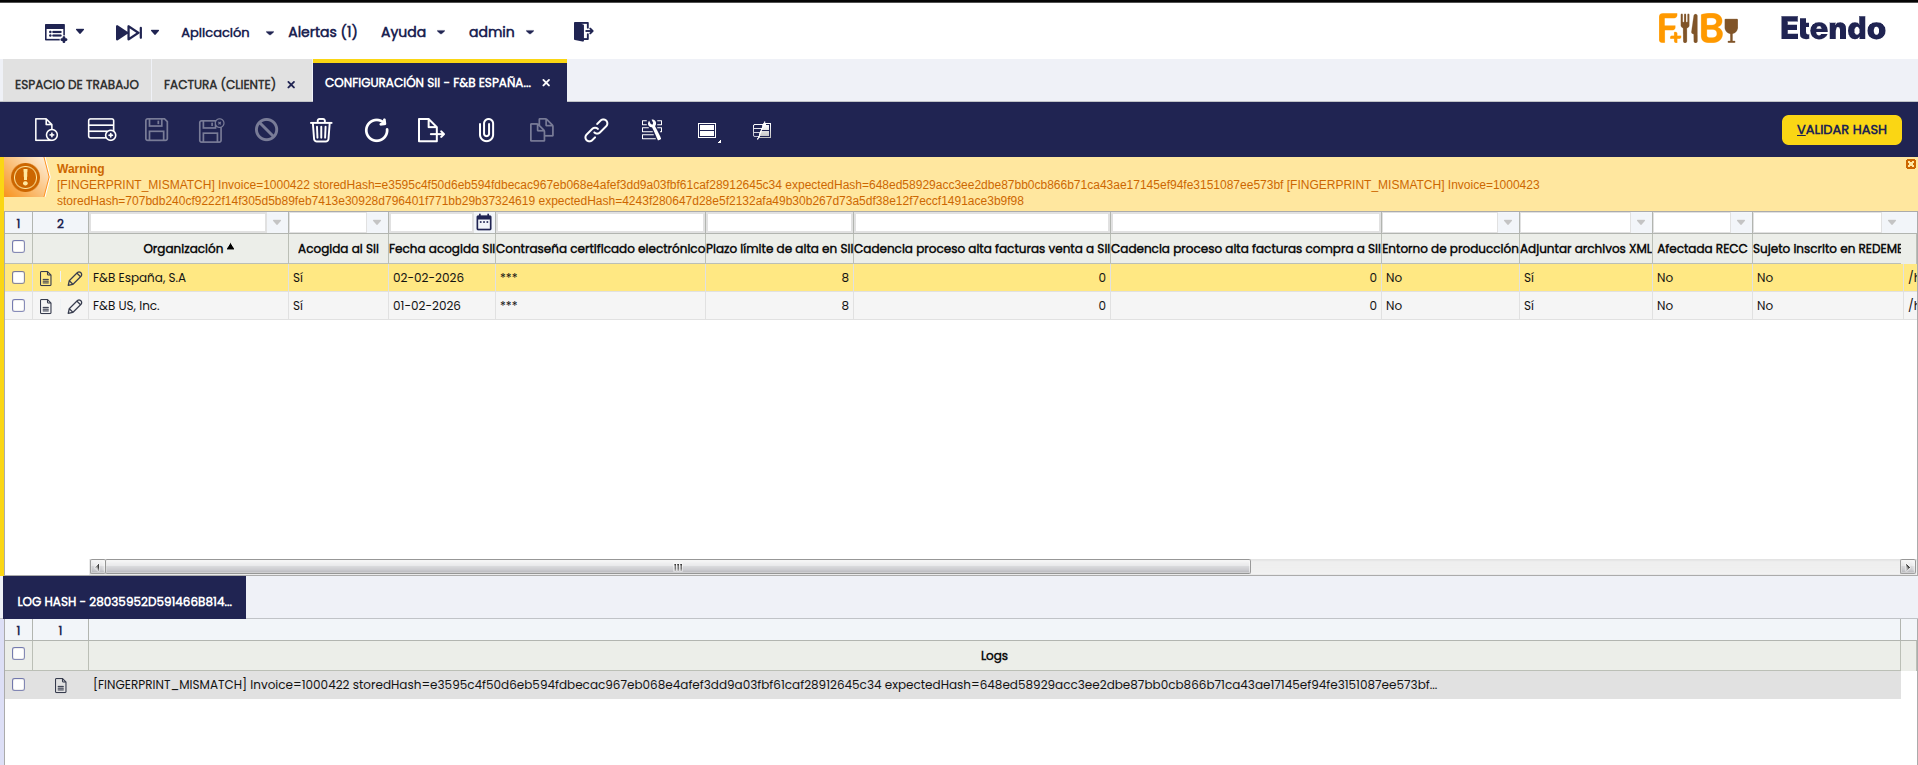
Task: Open the edit pencil for F&B US, Inc.
Action: [x=75, y=307]
